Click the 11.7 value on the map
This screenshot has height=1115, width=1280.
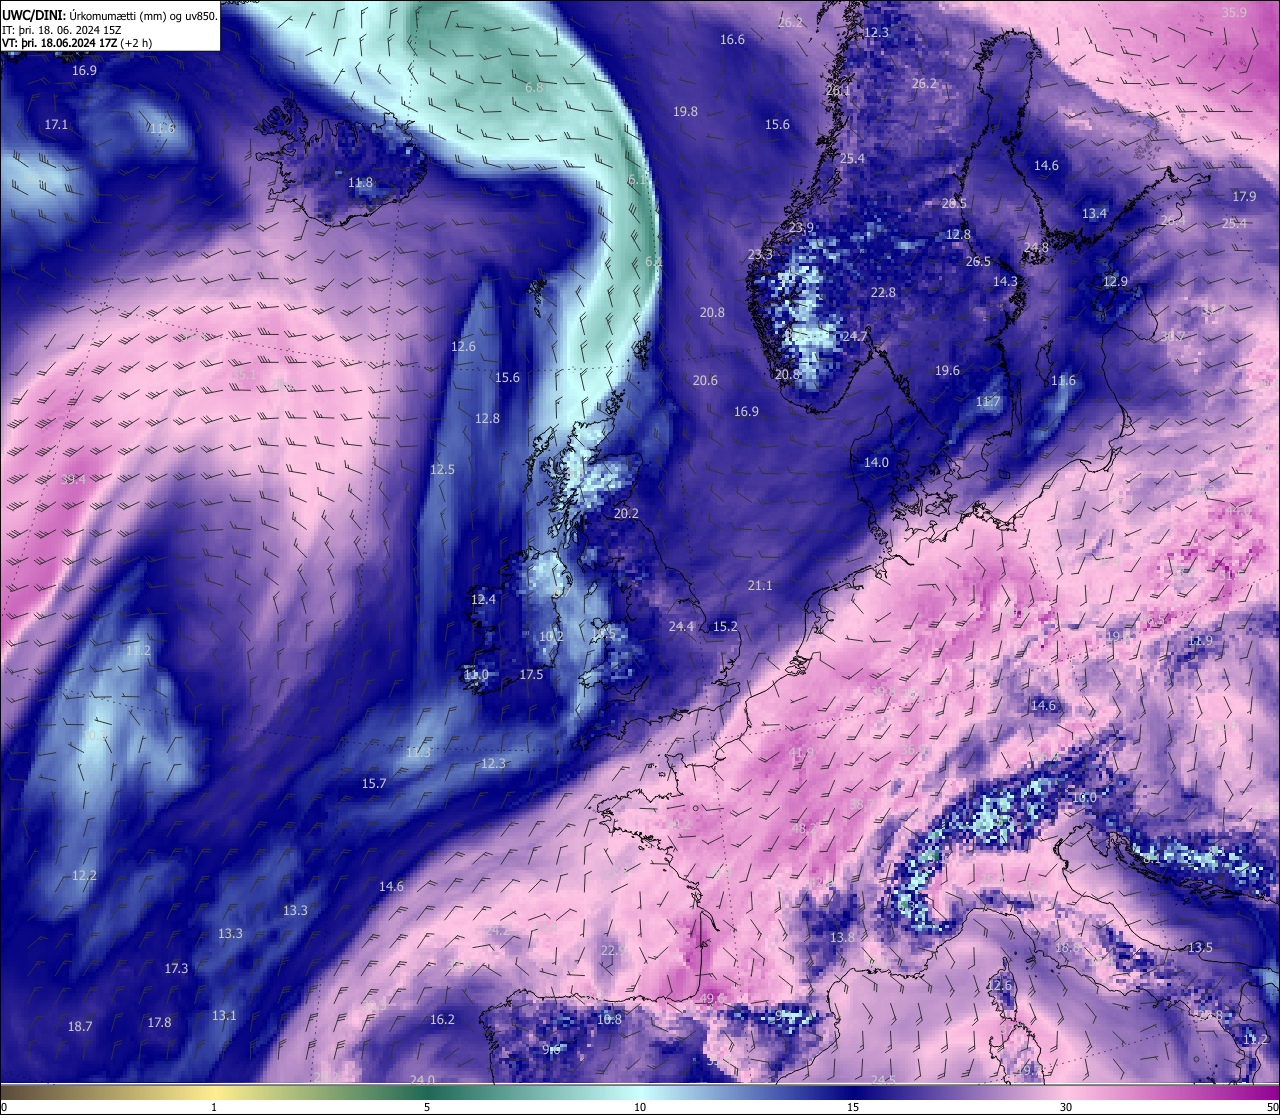987,402
